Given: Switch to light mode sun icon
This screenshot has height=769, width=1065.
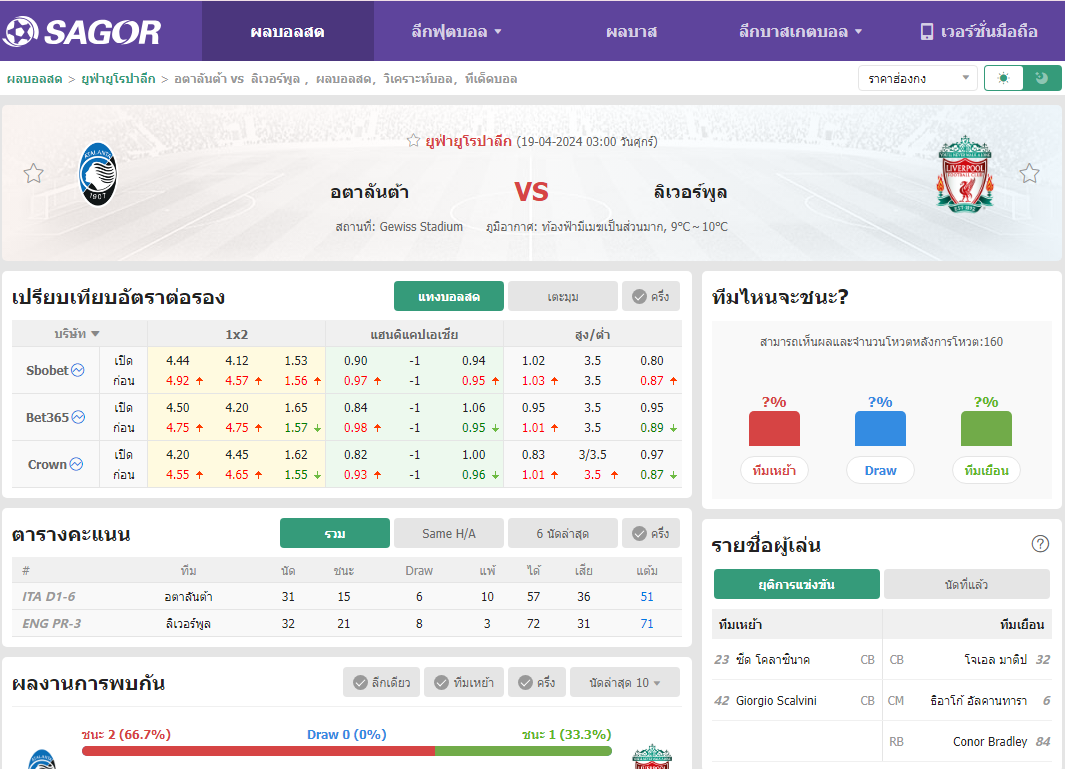Looking at the screenshot, I should pos(1003,78).
